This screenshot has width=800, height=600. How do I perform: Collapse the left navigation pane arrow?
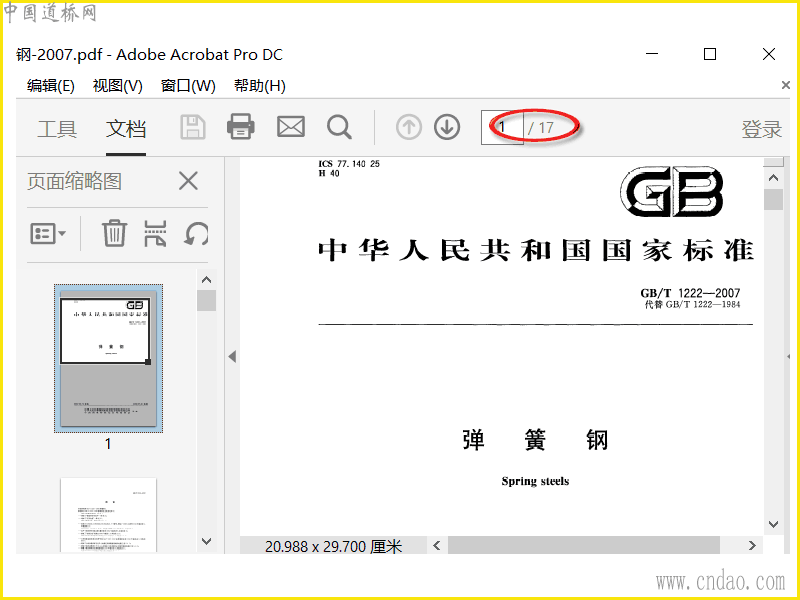click(232, 356)
